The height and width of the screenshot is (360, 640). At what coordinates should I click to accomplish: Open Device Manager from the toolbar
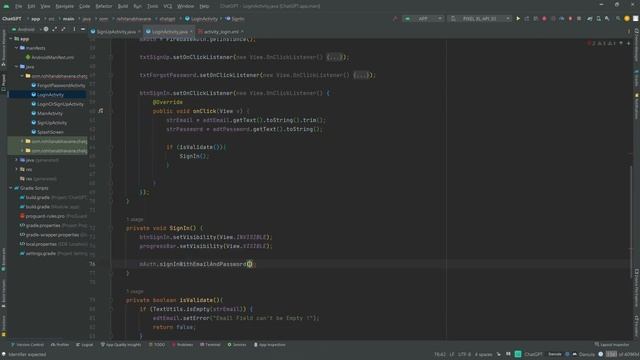(599, 19)
